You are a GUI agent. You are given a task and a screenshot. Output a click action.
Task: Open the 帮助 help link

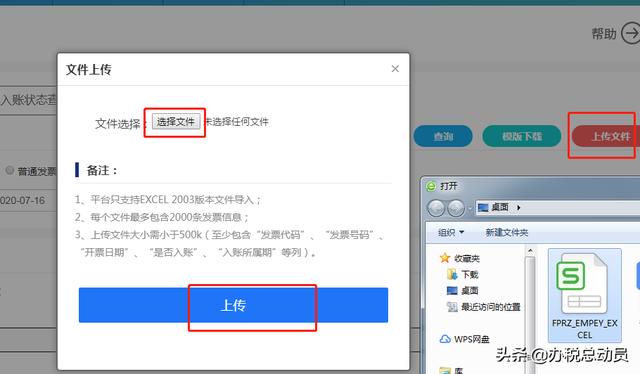(x=604, y=33)
